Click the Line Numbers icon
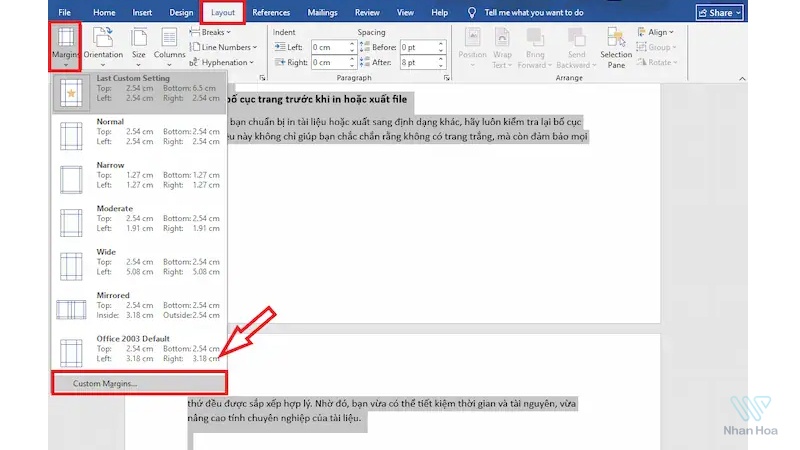 (194, 47)
